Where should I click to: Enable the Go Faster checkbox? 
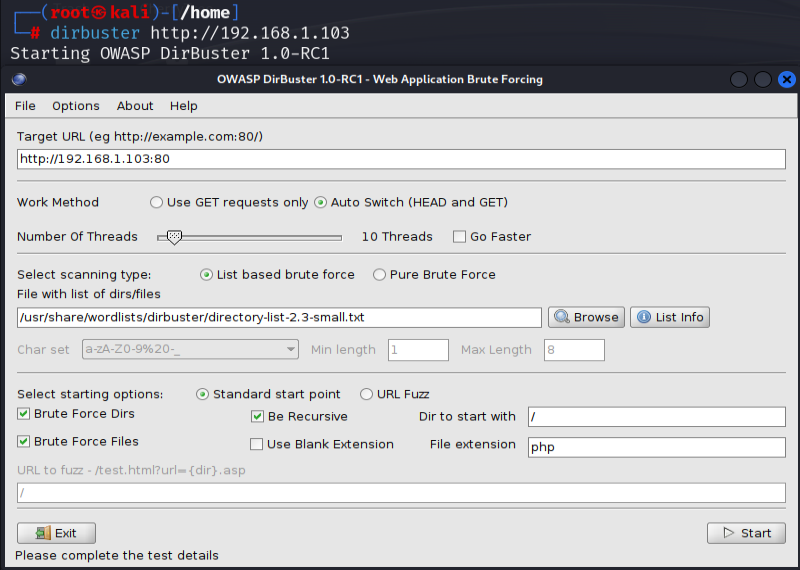(459, 237)
